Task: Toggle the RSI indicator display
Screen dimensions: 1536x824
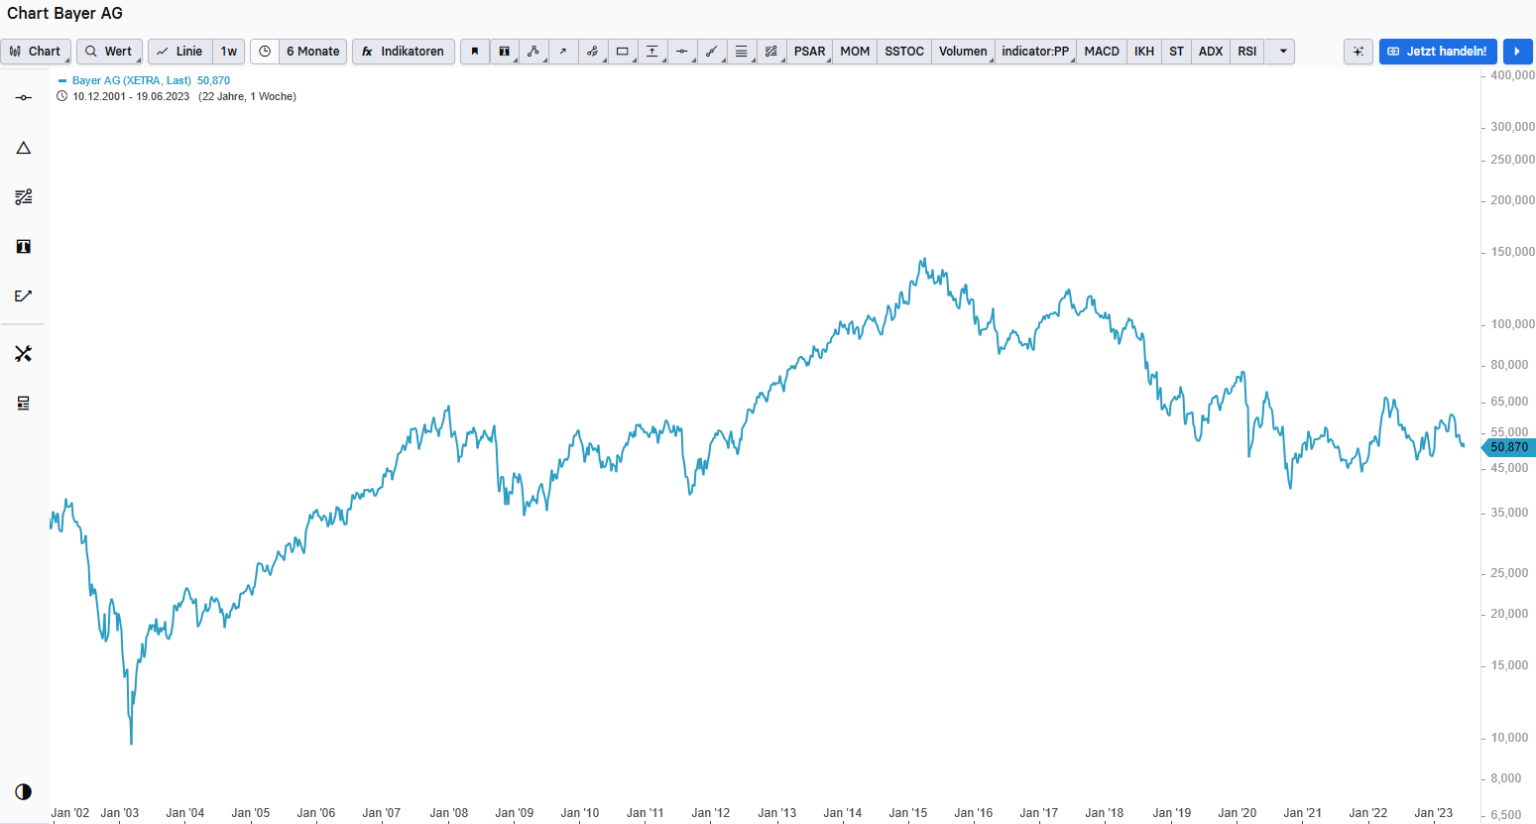Action: (1246, 51)
